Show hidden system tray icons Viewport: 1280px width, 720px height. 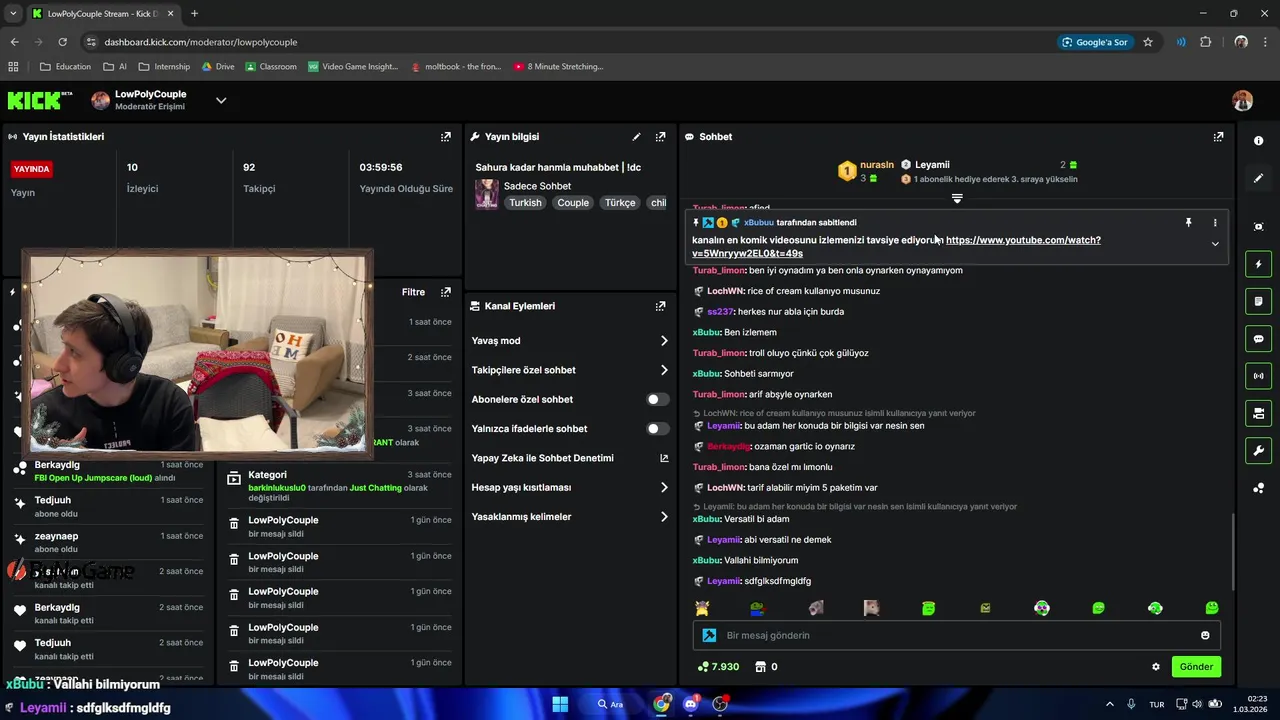click(1109, 704)
